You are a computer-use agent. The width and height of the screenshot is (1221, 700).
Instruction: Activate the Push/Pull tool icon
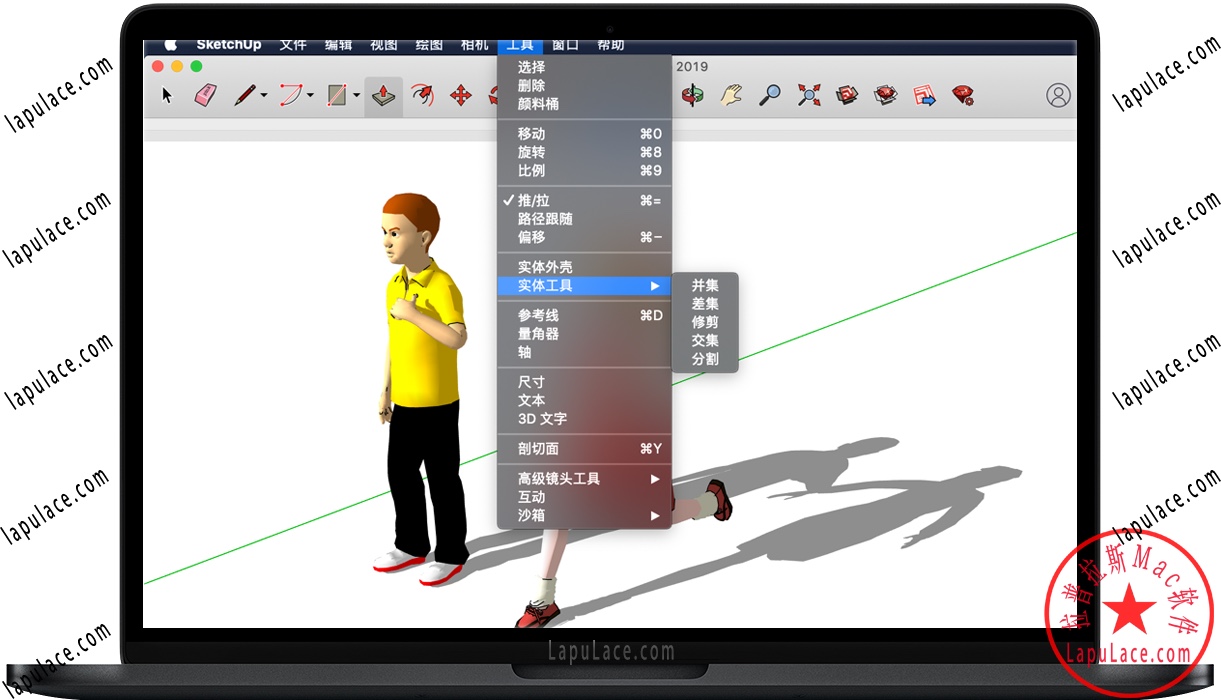pos(383,96)
